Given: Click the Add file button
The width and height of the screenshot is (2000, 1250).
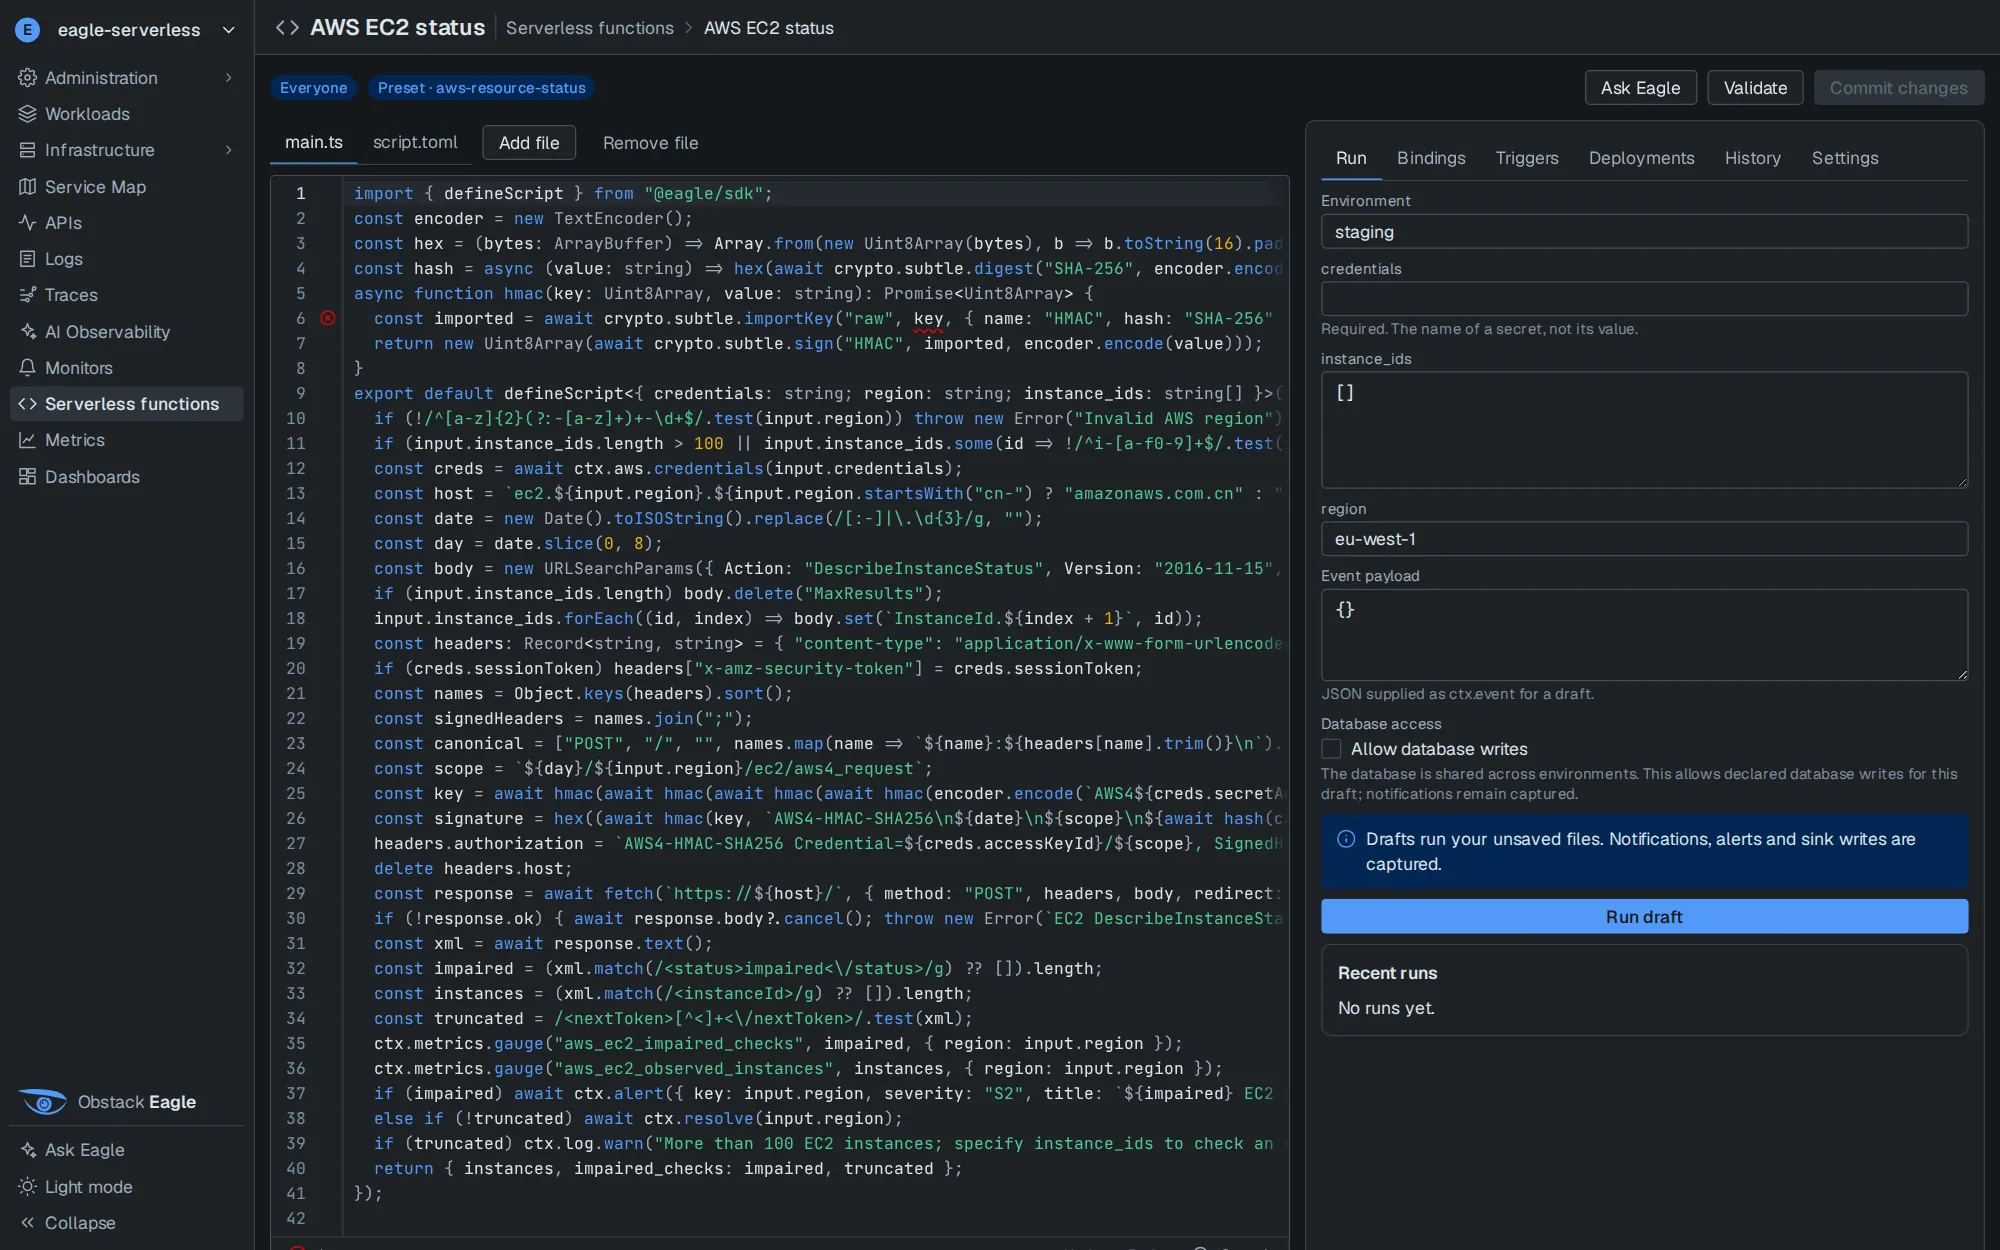Looking at the screenshot, I should [x=529, y=143].
